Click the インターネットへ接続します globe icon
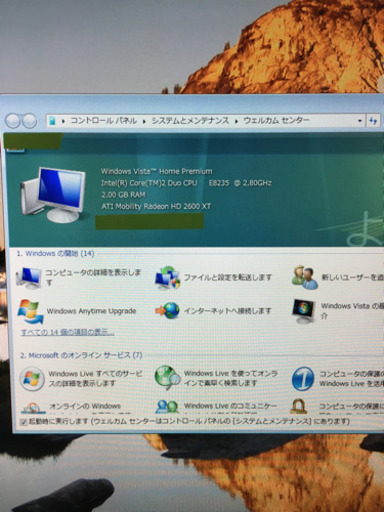Screen dimensions: 384x512 point(168,311)
